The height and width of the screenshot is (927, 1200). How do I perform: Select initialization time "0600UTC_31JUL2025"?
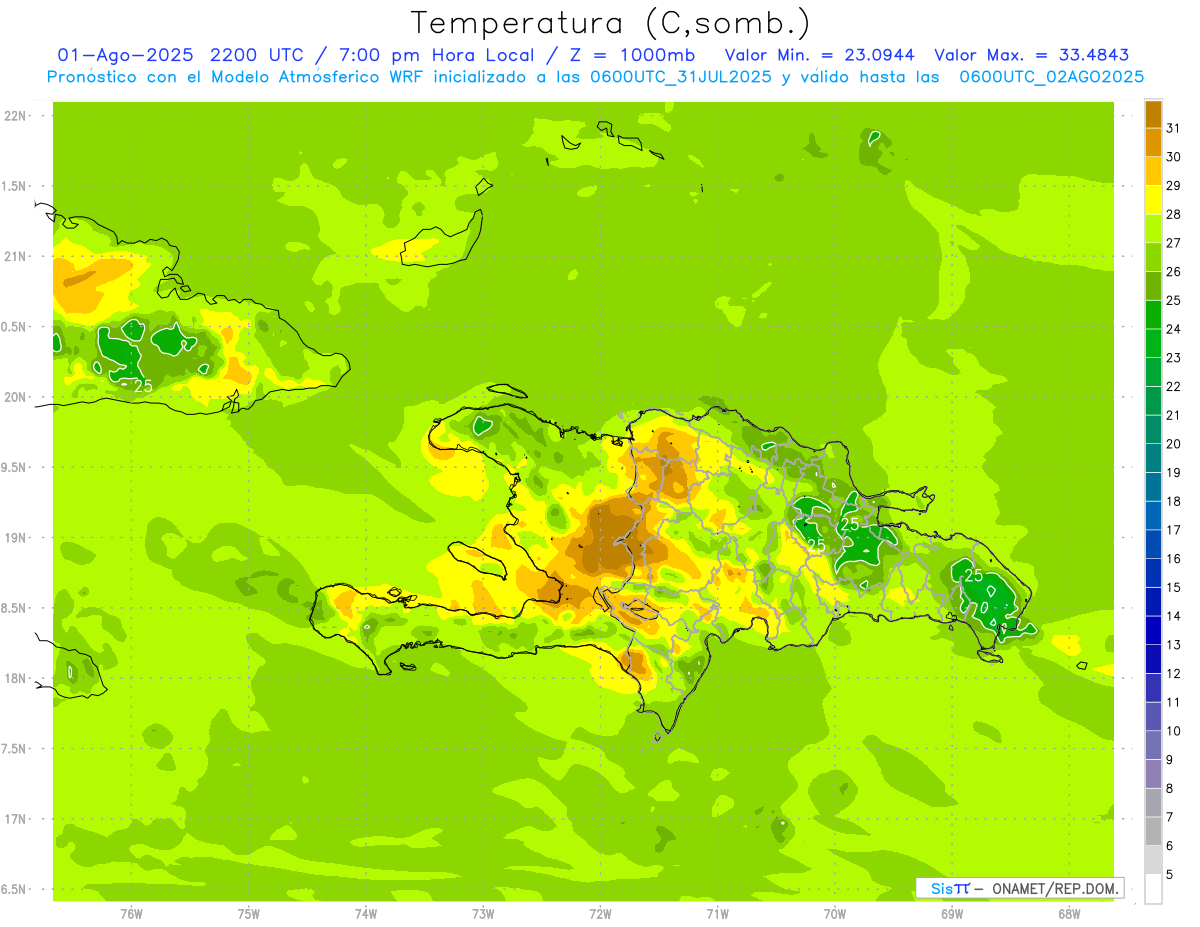(681, 77)
